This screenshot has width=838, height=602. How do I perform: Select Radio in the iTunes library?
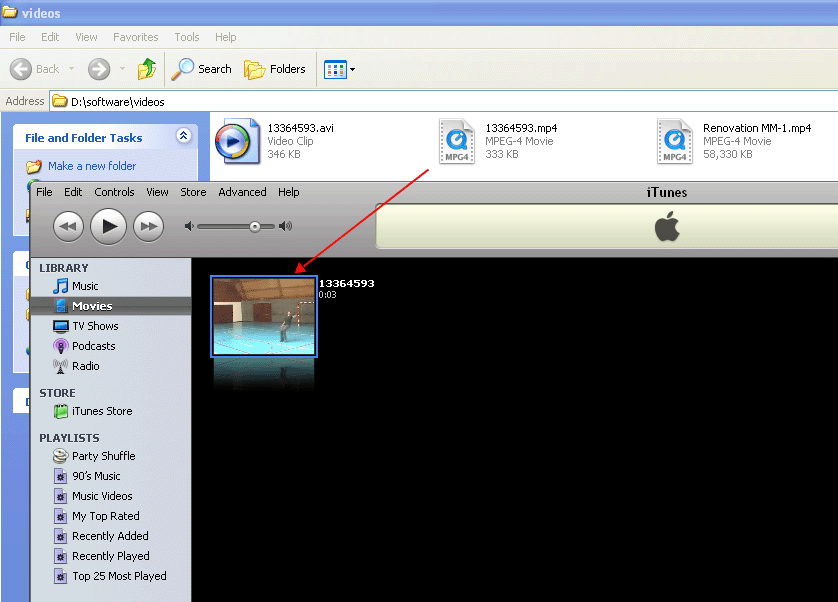[111, 366]
